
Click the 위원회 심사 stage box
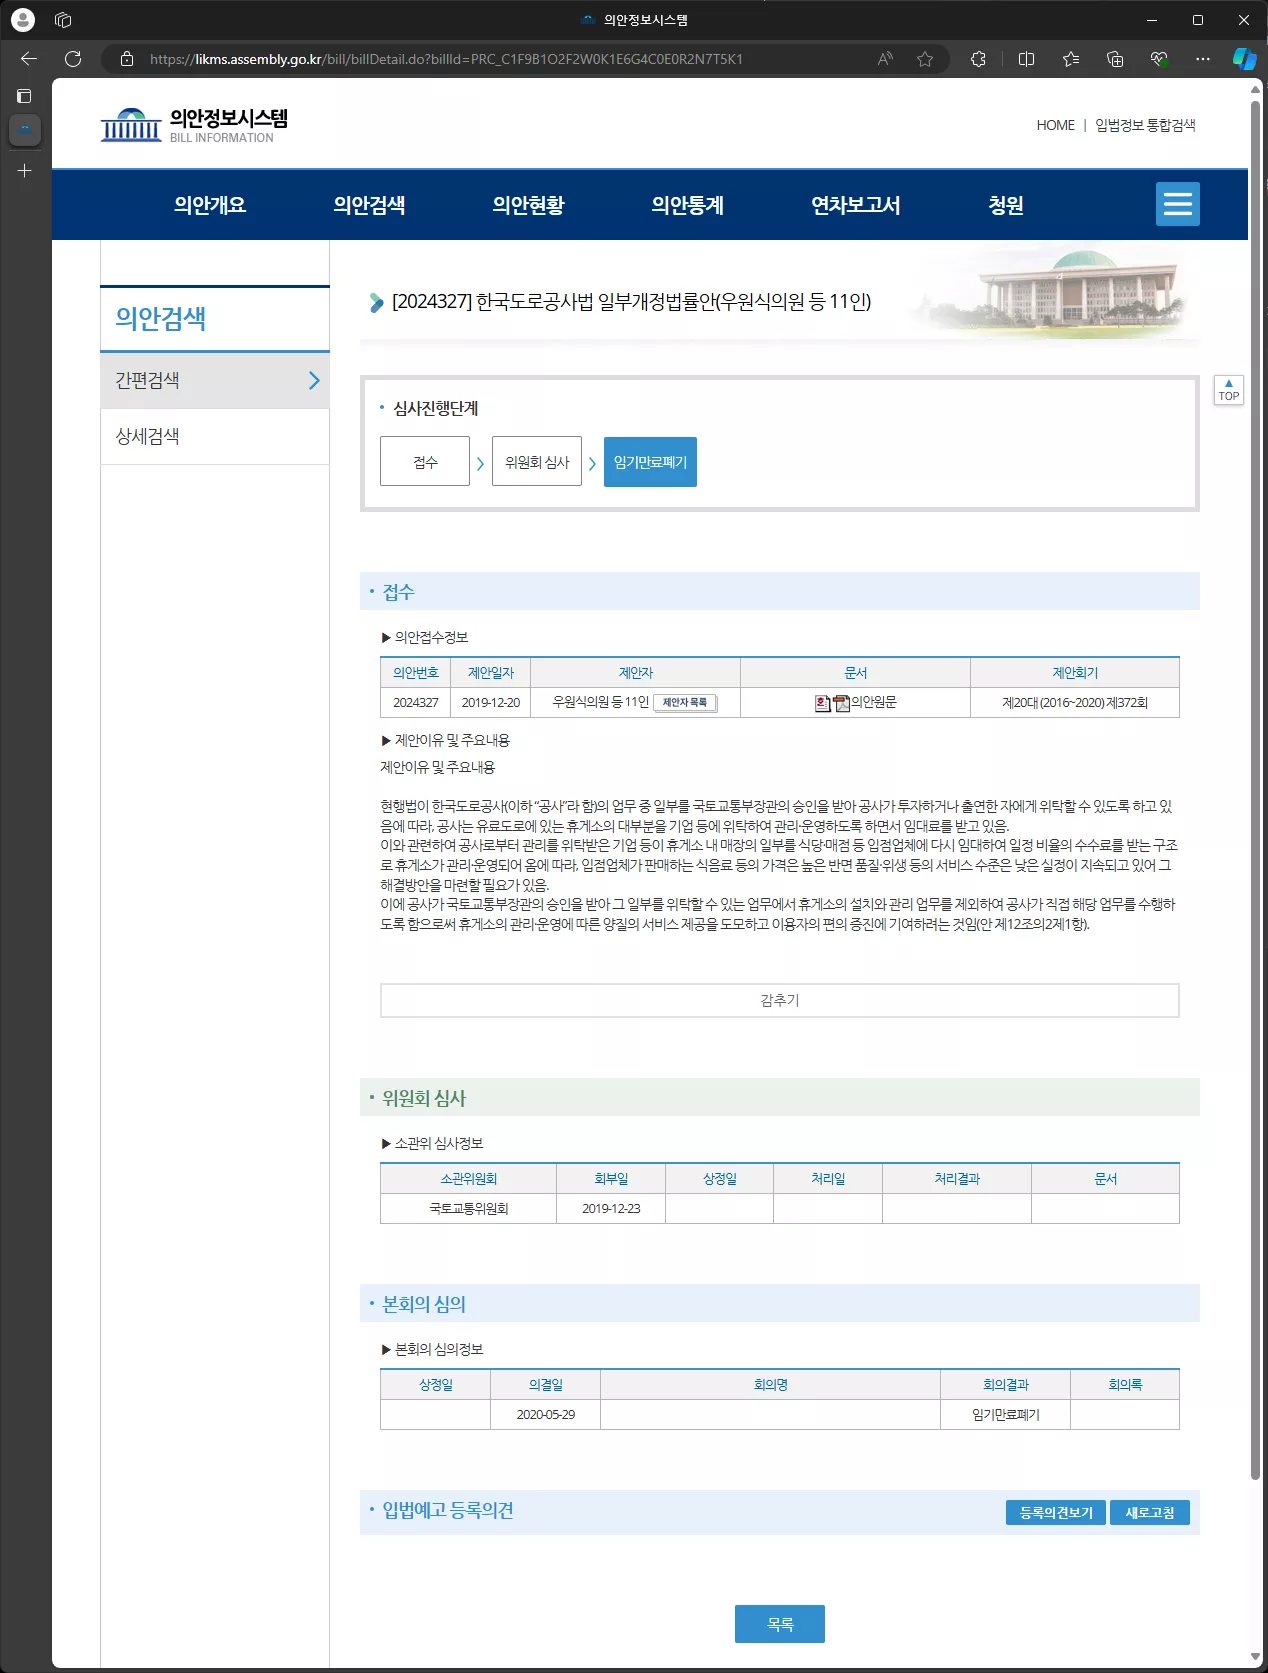tap(537, 462)
